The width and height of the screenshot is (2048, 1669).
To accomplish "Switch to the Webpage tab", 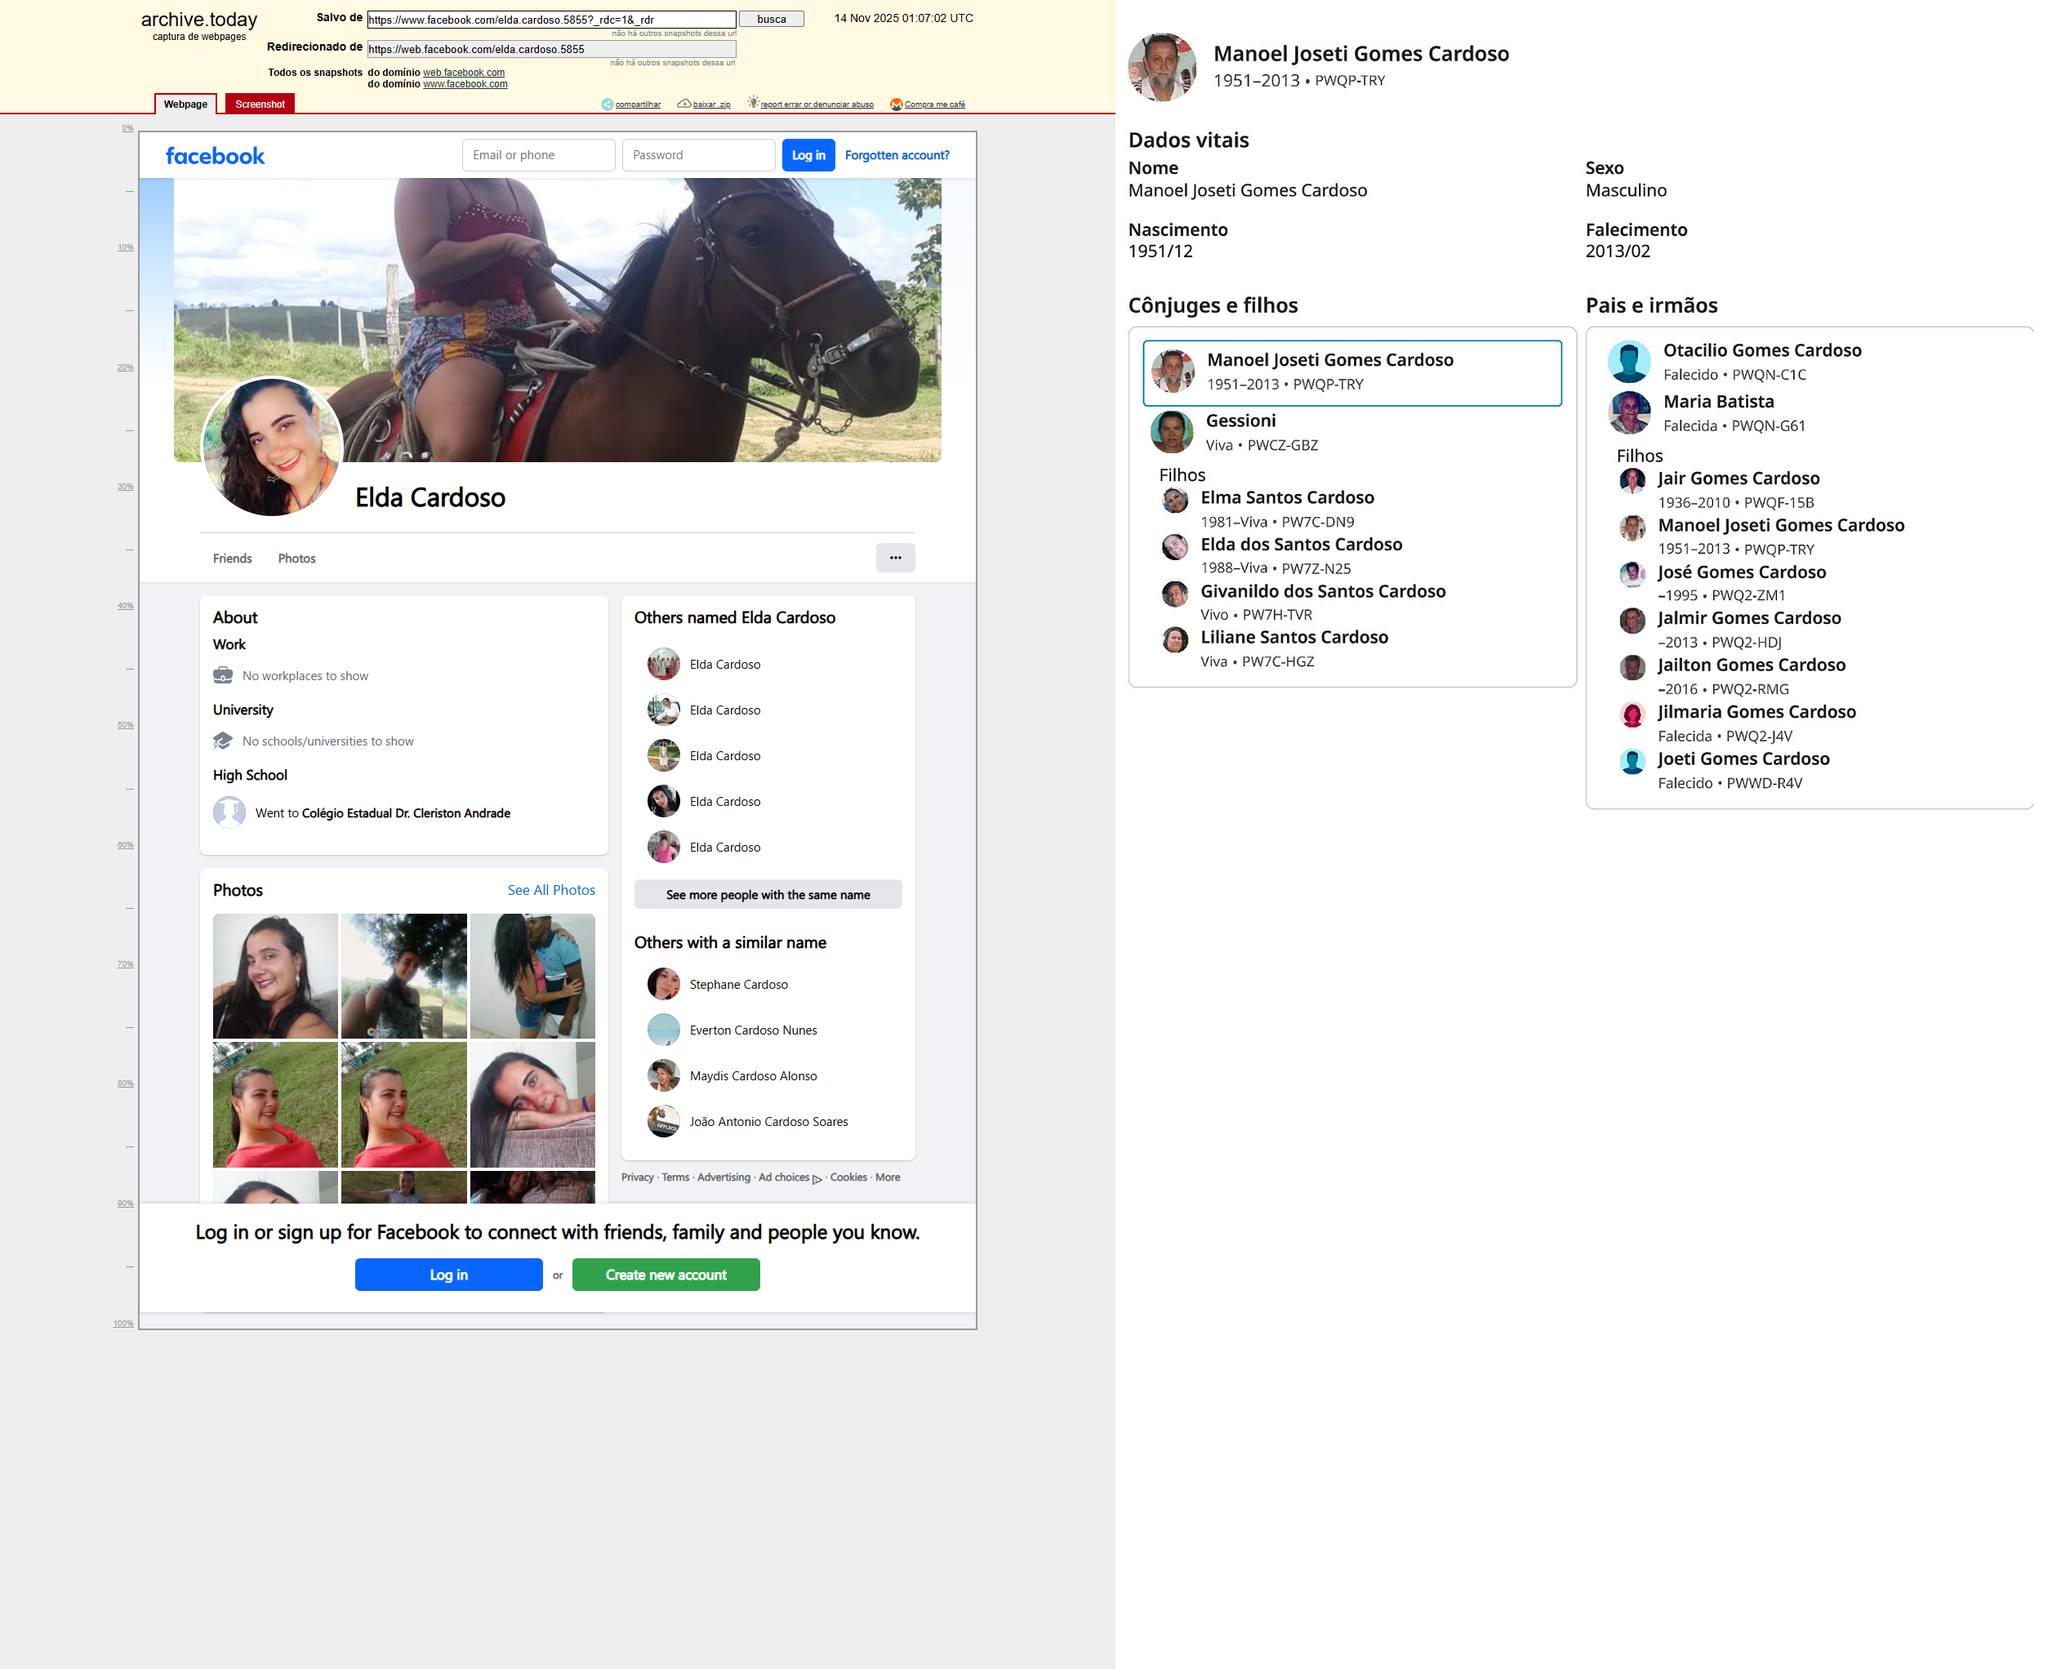I will click(185, 104).
